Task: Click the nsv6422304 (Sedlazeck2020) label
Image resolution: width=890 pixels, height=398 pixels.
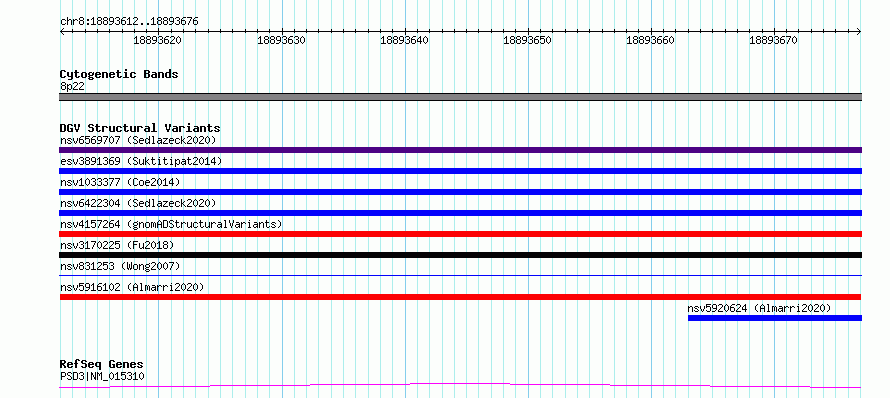Action: tap(138, 203)
